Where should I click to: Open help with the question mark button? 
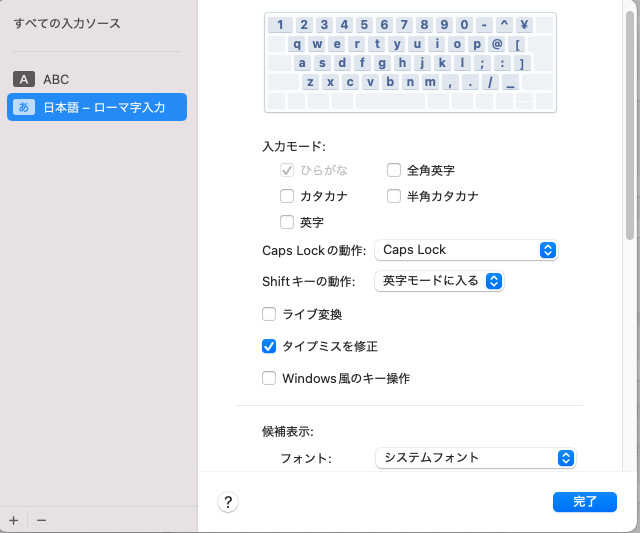click(228, 502)
